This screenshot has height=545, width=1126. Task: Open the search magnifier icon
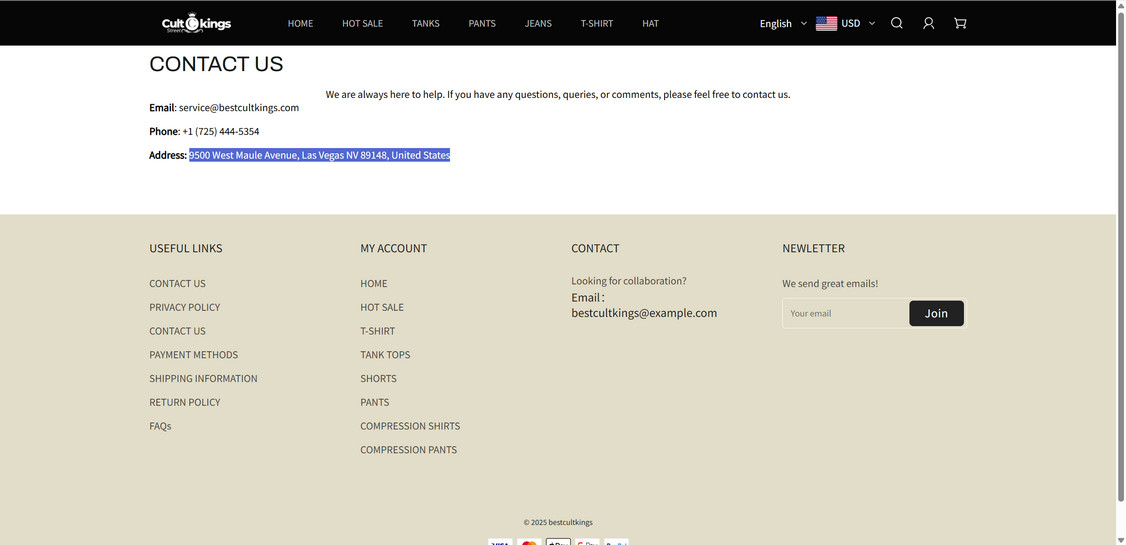click(896, 23)
